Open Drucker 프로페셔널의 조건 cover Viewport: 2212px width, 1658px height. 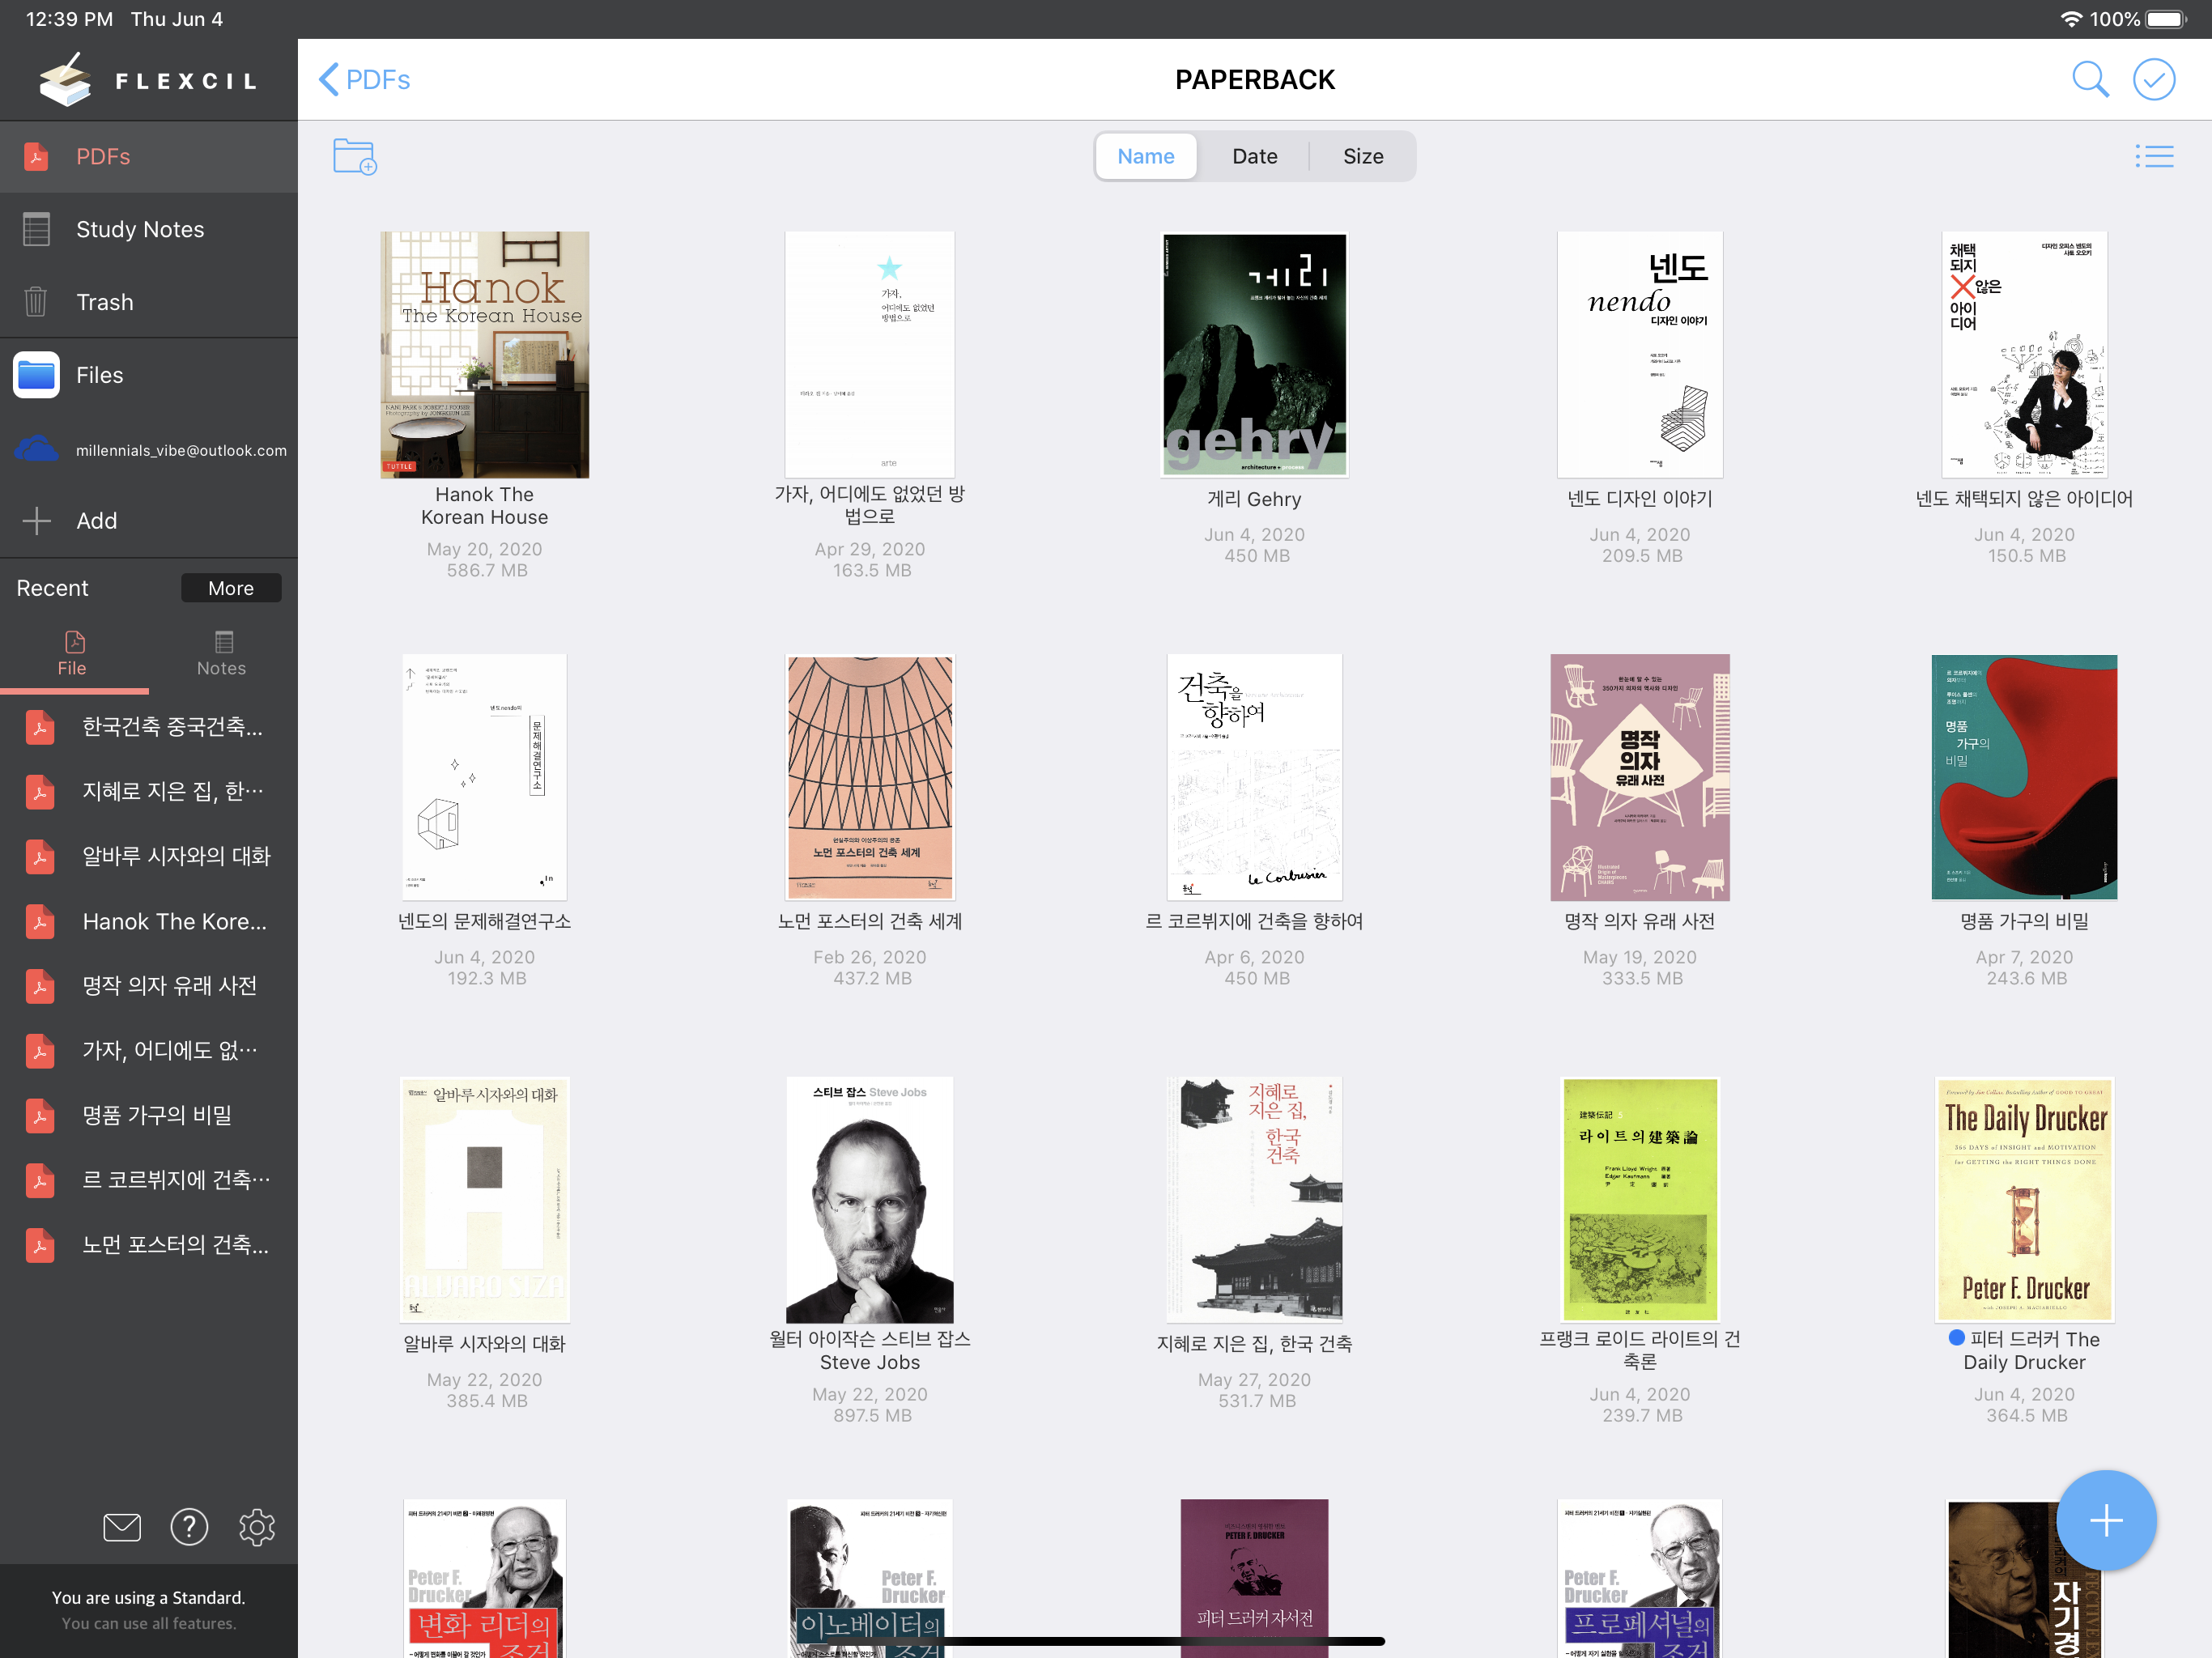(1640, 1578)
